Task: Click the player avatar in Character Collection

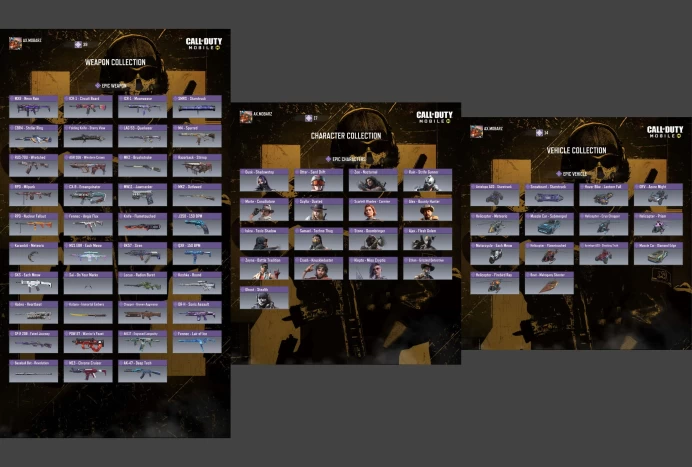Action: point(246,117)
